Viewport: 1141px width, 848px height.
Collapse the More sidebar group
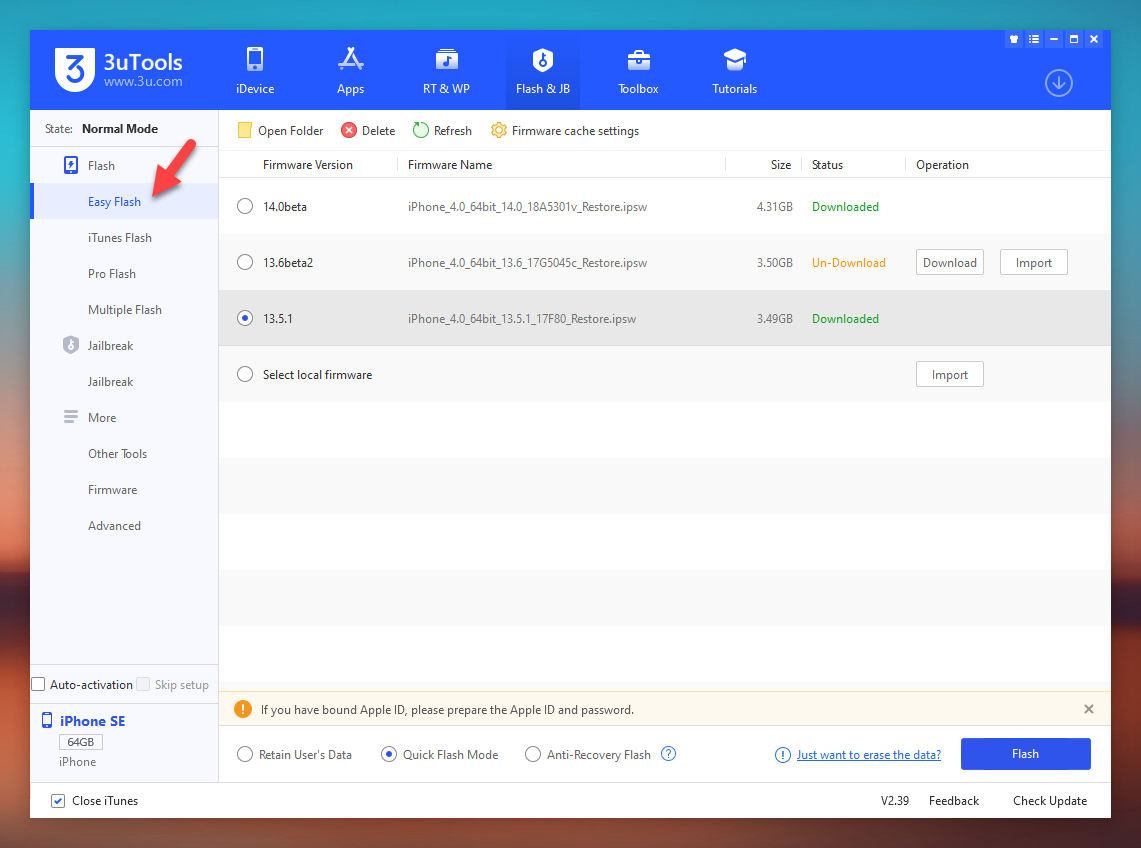coord(101,418)
